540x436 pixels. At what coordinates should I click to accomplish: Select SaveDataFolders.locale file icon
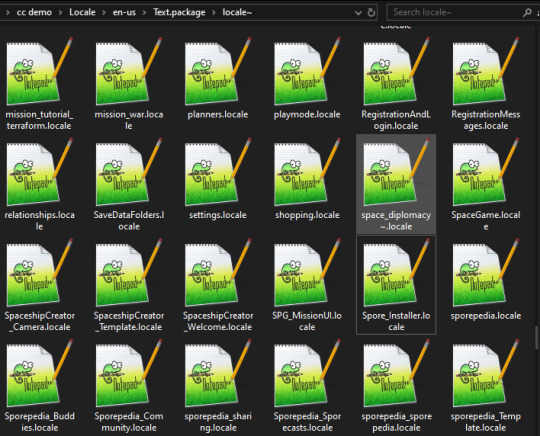click(128, 172)
